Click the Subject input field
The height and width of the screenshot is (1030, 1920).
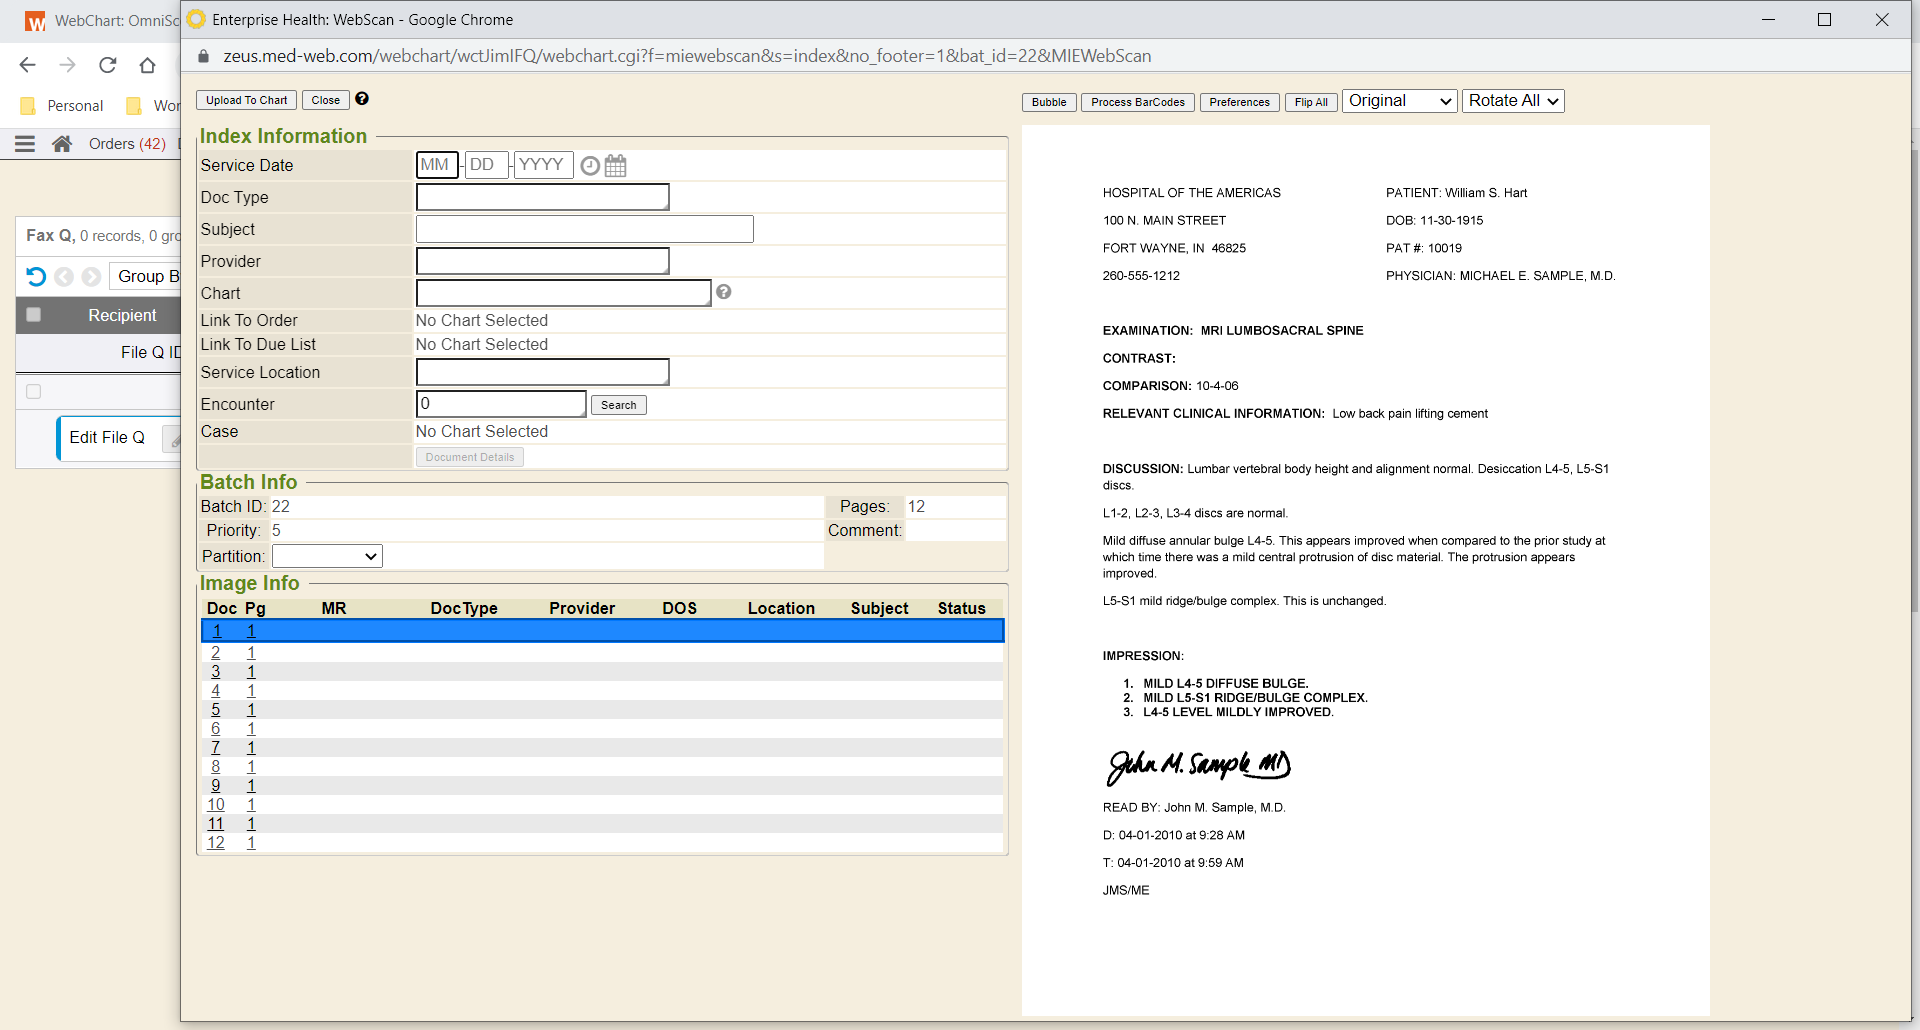point(584,229)
